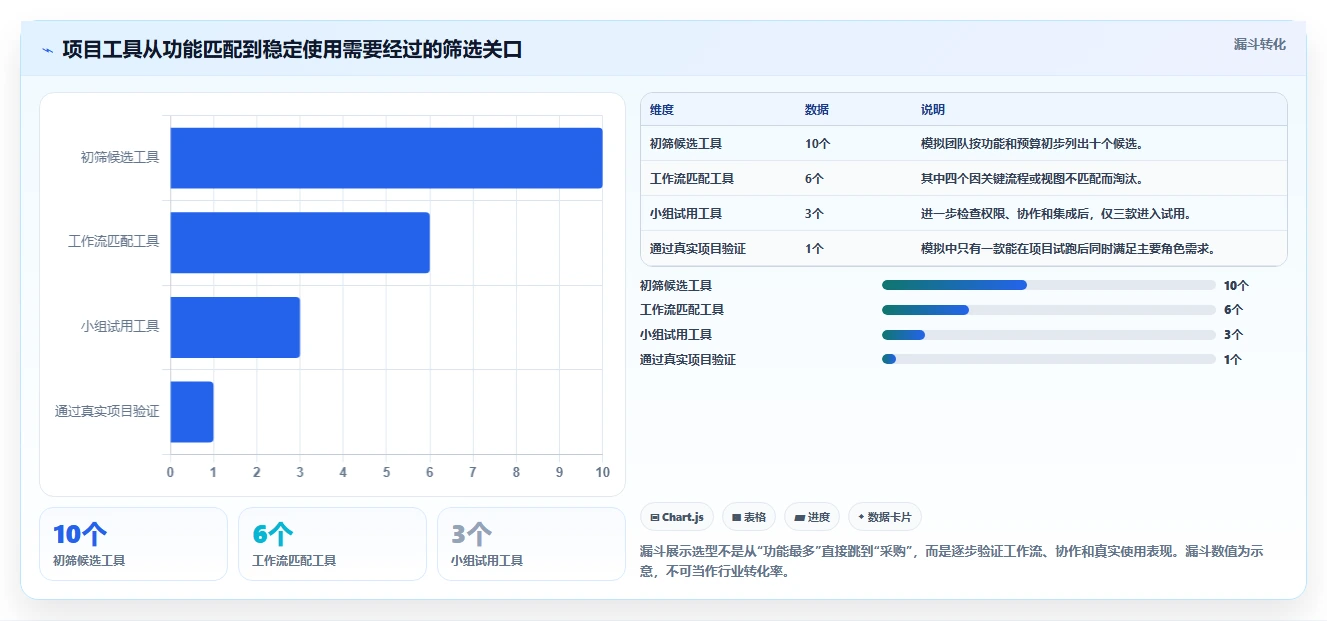Screen dimensions: 1327x621
Task: Click the 初筛候选工具 chart bar
Action: click(x=386, y=158)
